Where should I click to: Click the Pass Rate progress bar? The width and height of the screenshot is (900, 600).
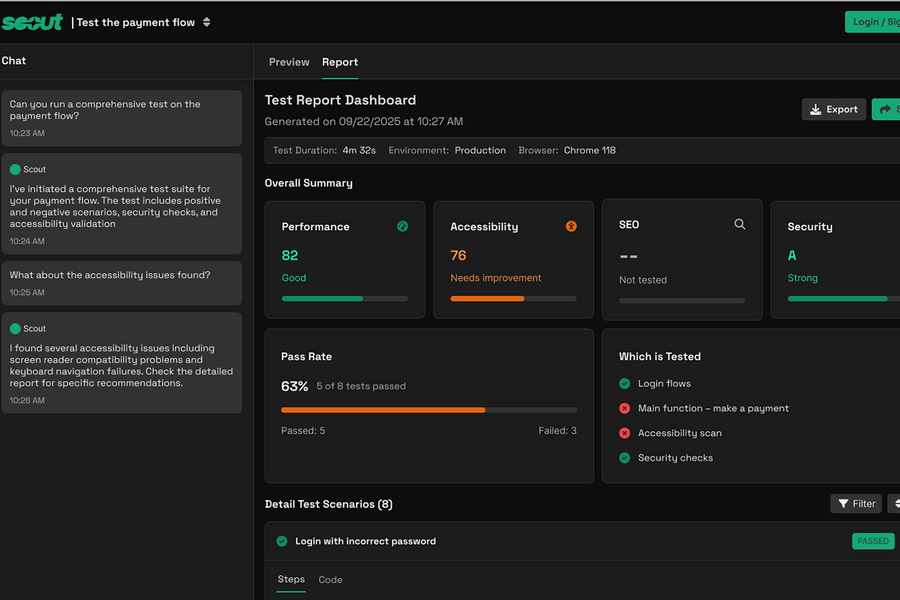point(429,410)
